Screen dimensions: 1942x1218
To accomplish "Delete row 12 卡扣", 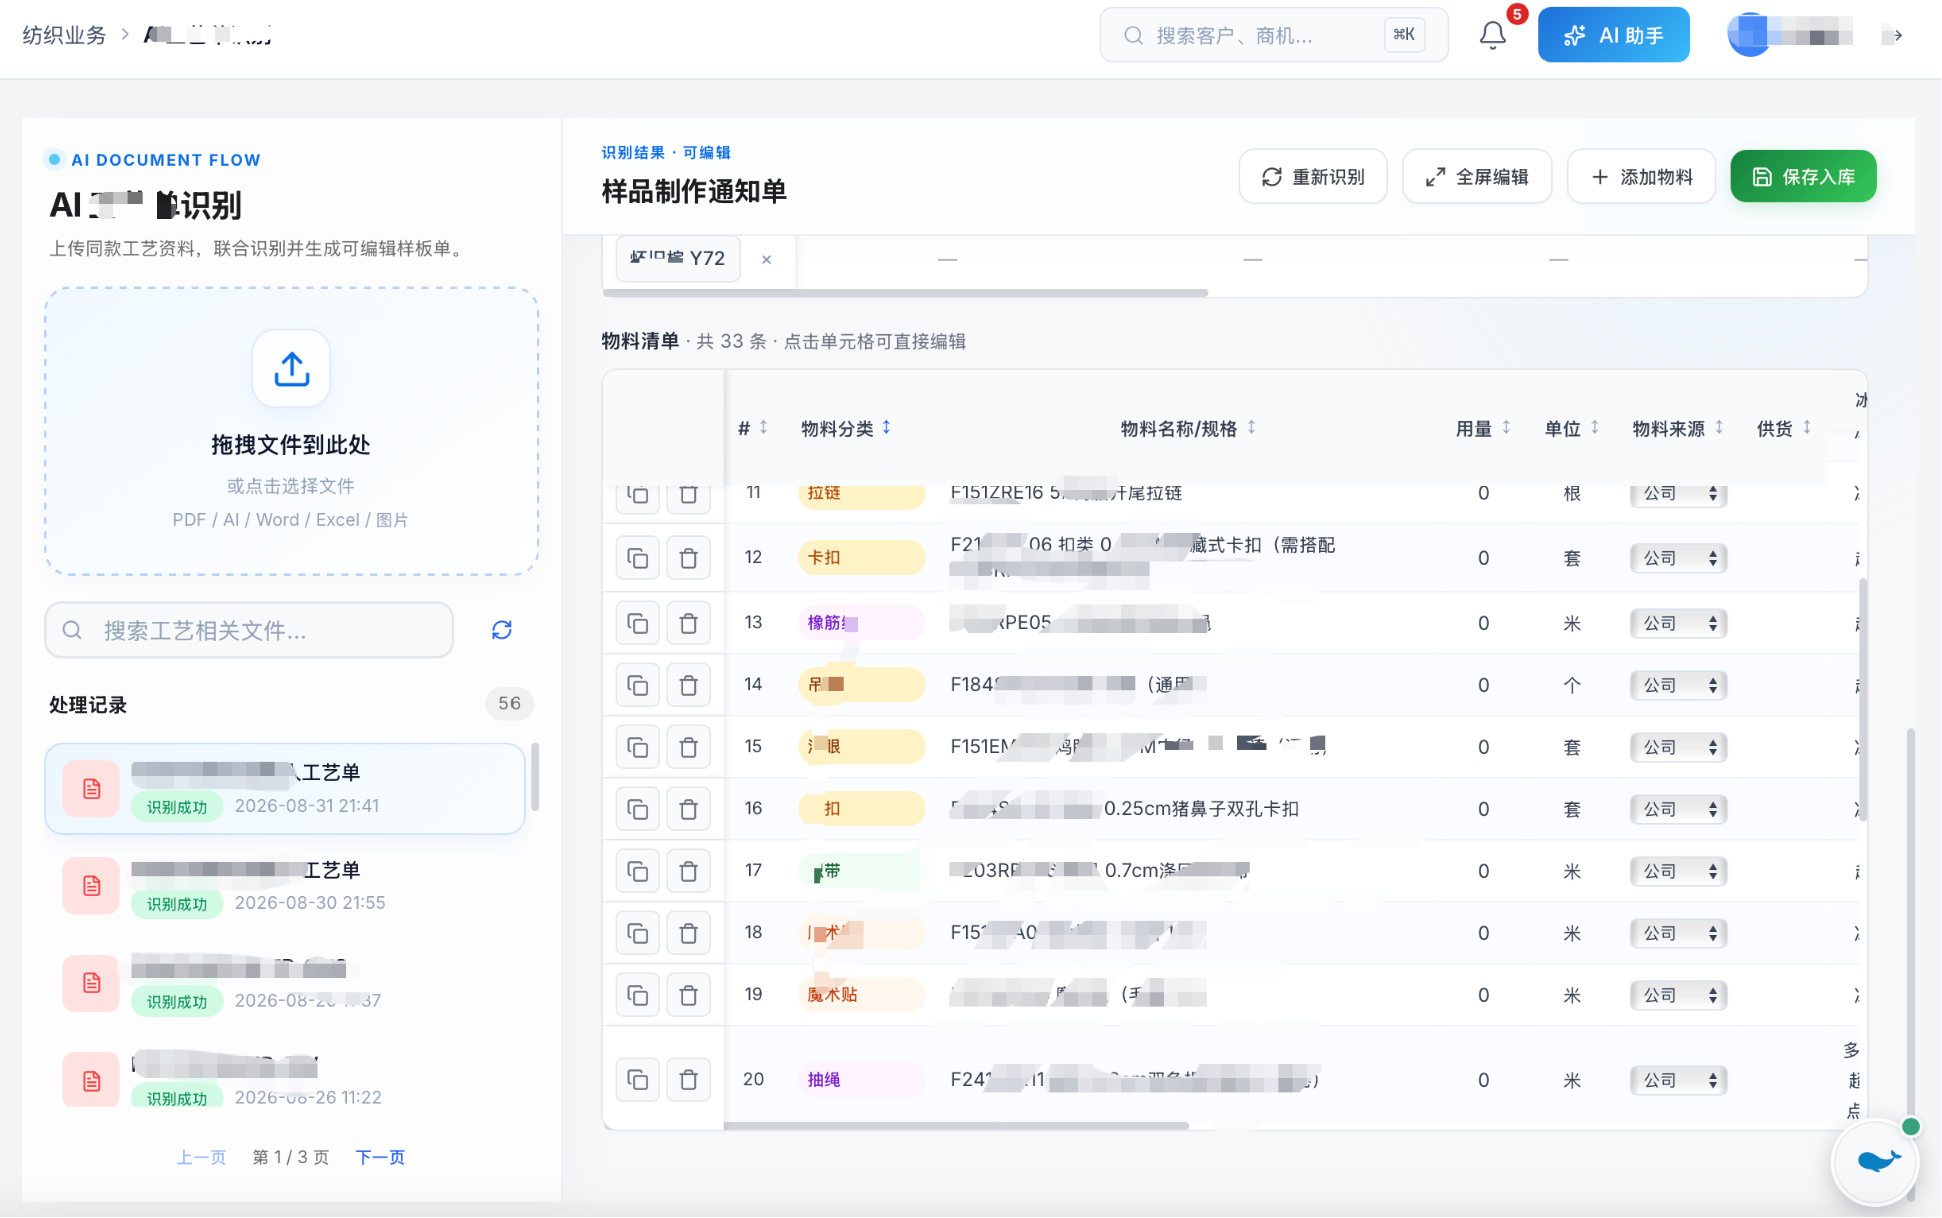I will [x=689, y=558].
